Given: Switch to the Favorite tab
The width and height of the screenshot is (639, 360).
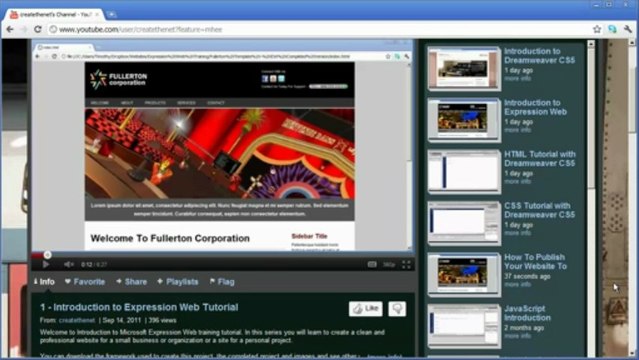Looking at the screenshot, I should [x=85, y=282].
